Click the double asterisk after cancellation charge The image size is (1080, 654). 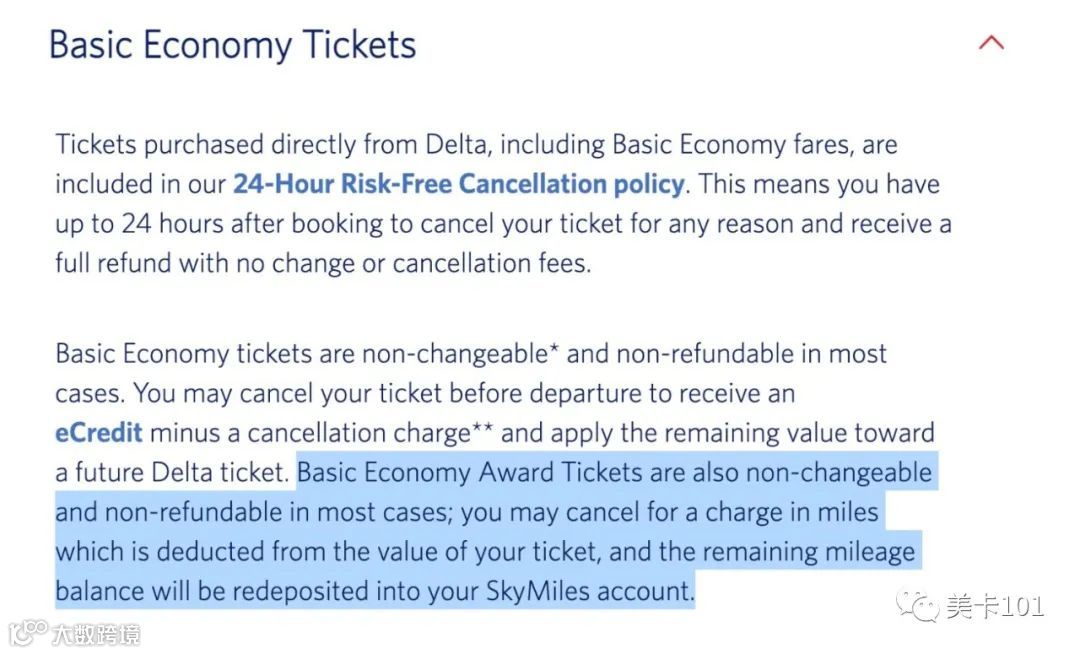tap(483, 430)
